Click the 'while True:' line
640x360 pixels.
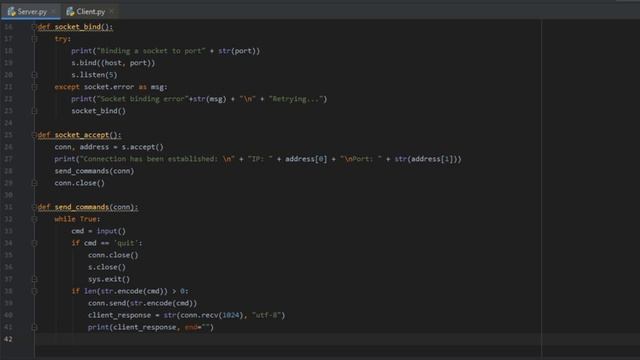[x=77, y=219]
